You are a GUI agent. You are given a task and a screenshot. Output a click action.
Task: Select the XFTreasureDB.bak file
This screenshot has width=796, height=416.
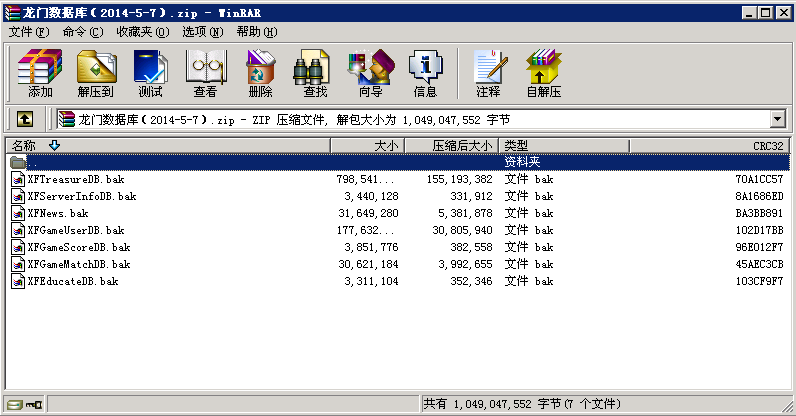point(75,179)
